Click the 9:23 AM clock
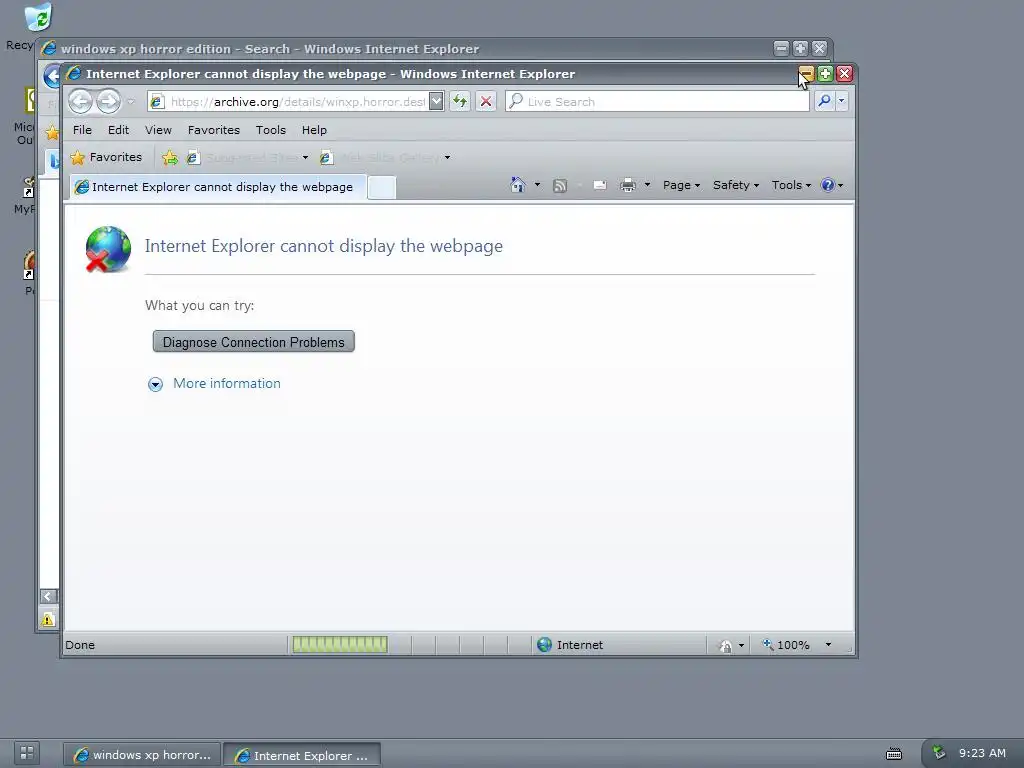Viewport: 1024px width, 768px height. 982,753
